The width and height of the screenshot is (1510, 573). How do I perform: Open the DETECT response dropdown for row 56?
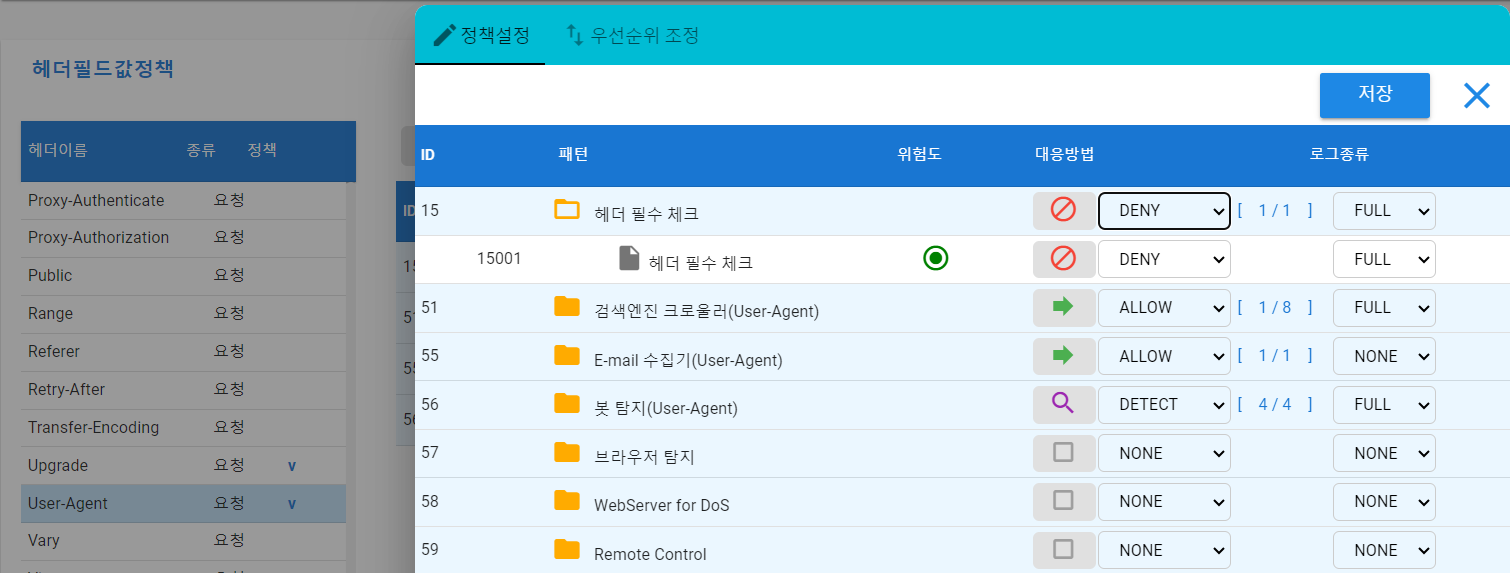pyautogui.click(x=1164, y=405)
